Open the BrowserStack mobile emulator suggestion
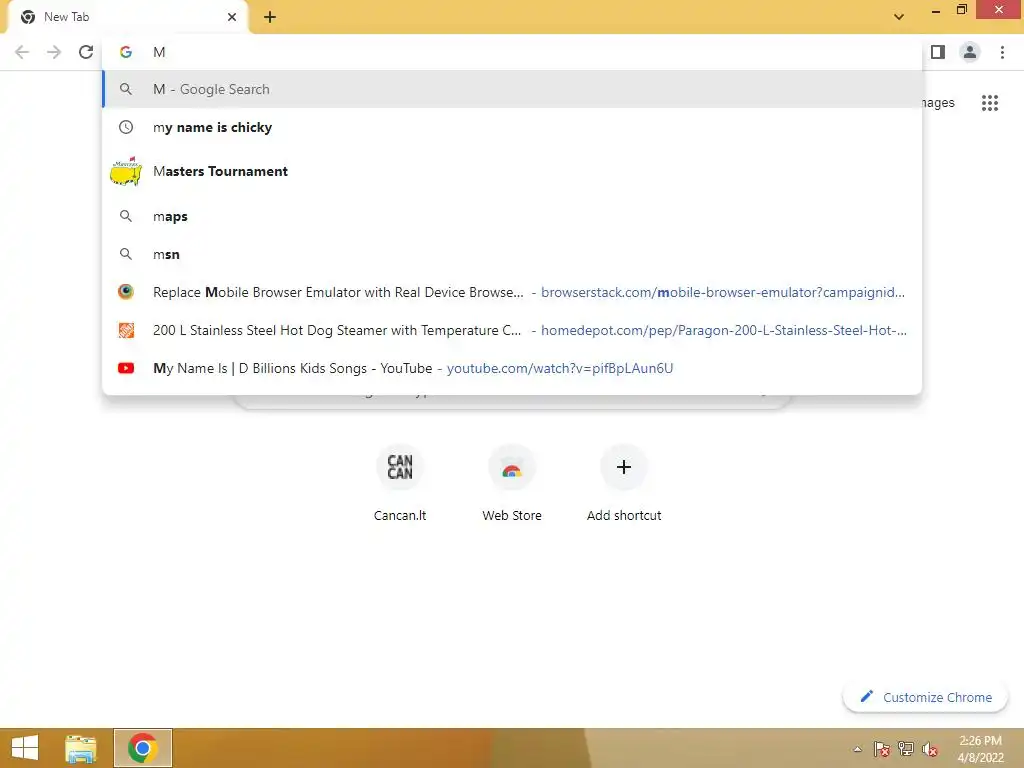The width and height of the screenshot is (1024, 768). pos(512,292)
